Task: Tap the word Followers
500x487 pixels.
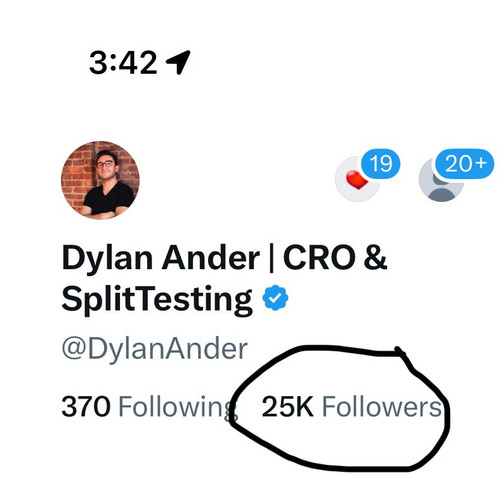Action: click(382, 406)
